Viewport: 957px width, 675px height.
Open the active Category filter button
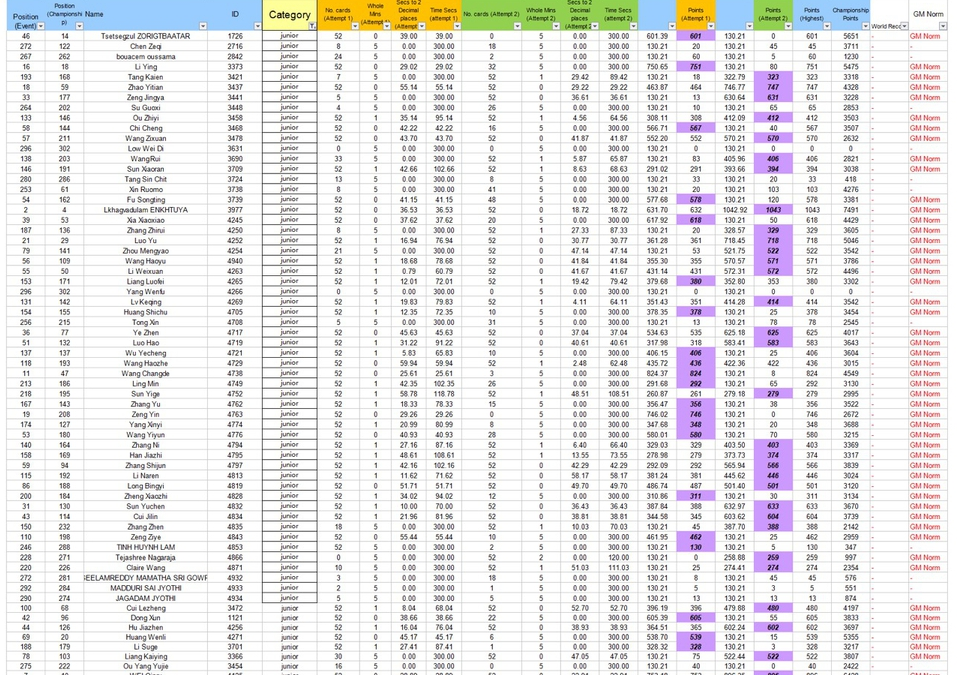[x=312, y=26]
